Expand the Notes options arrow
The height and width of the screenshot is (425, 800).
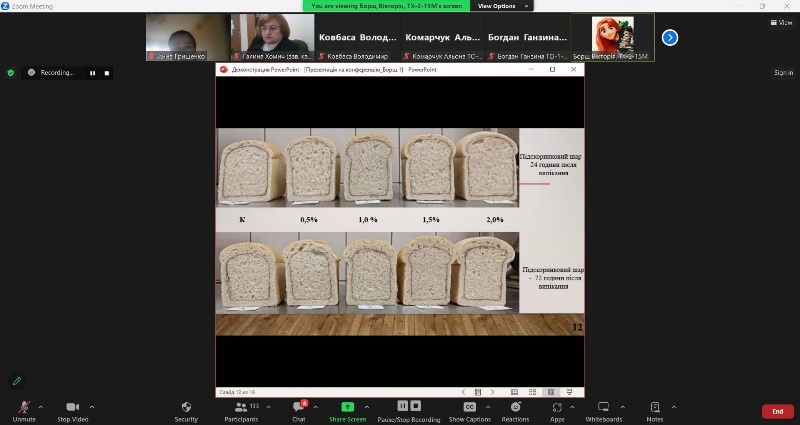coord(673,407)
